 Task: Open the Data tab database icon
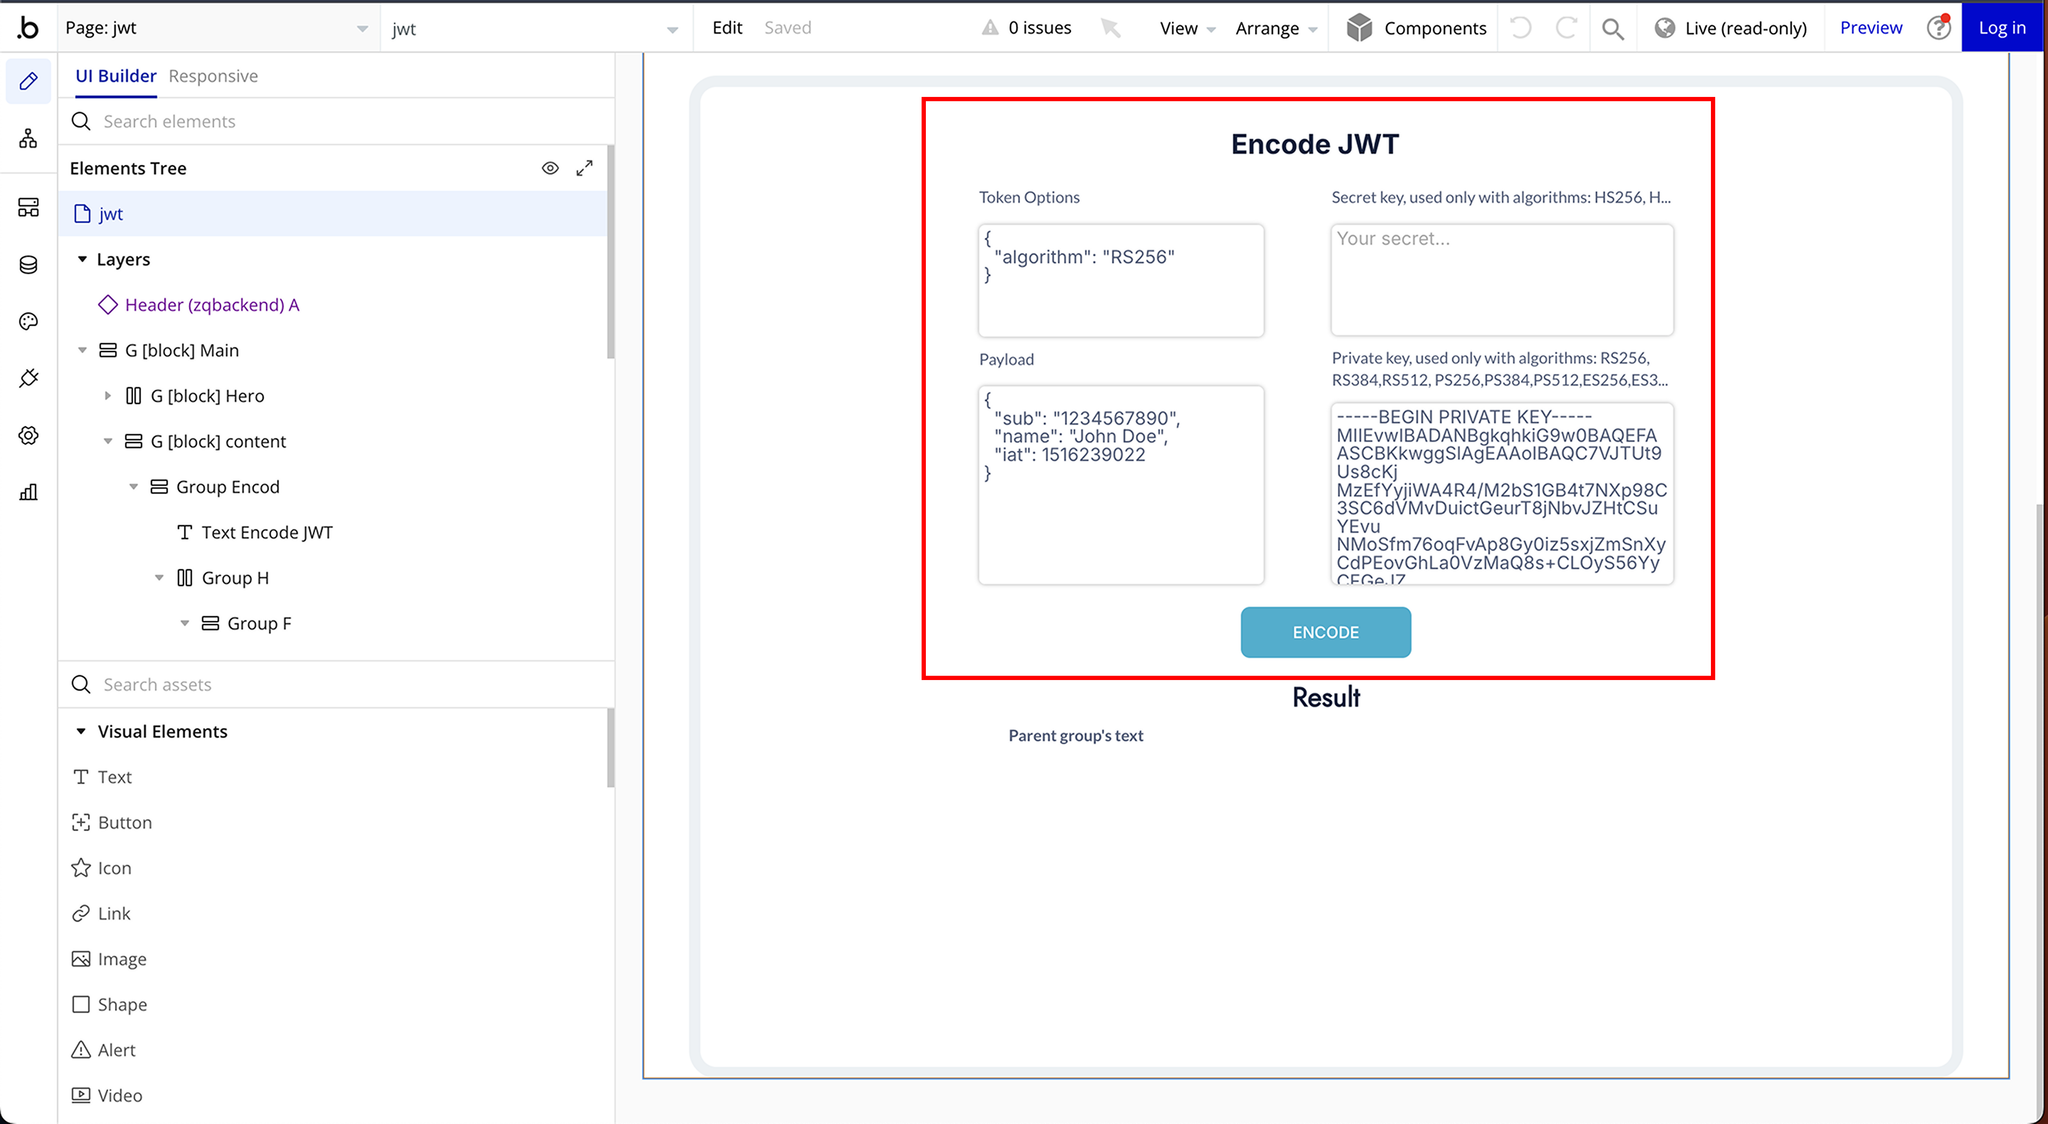(x=28, y=265)
